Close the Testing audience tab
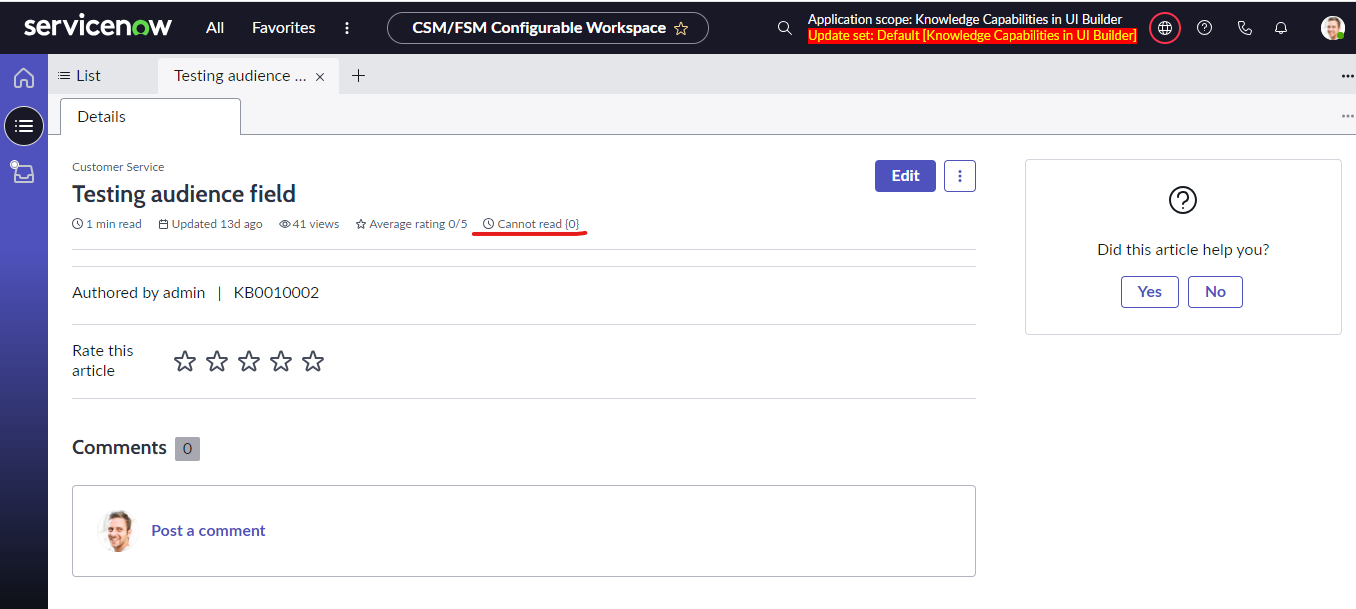This screenshot has height=609, width=1356. point(320,77)
